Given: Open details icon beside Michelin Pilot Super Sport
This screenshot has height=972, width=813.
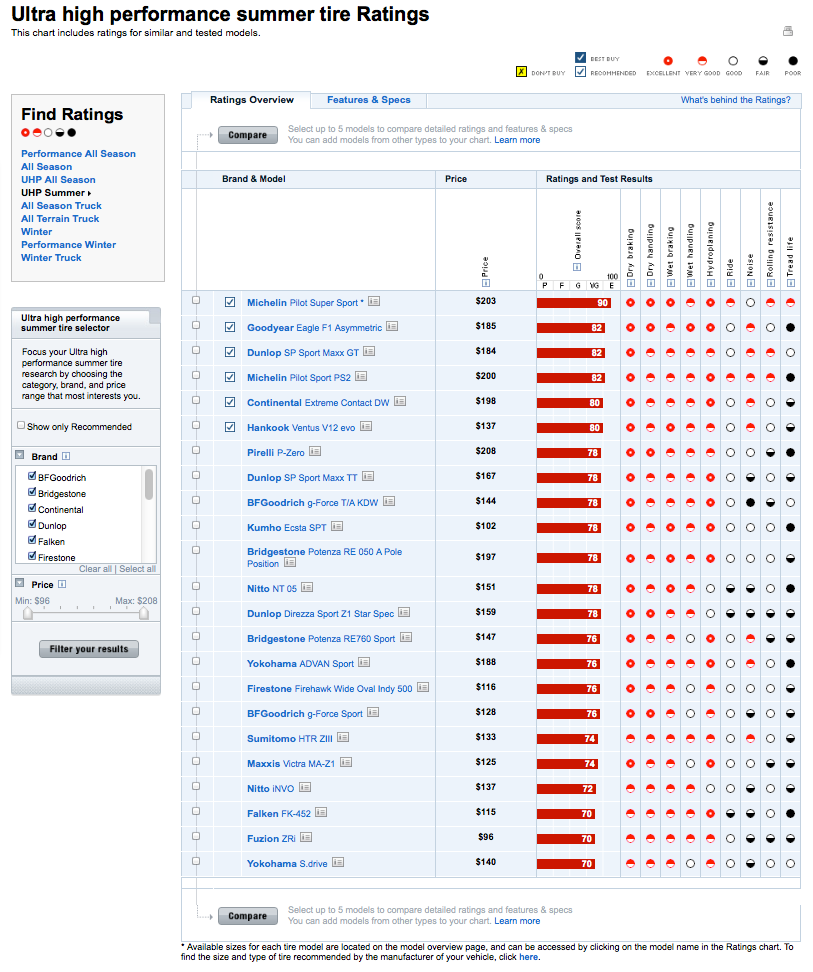Looking at the screenshot, I should click(374, 301).
